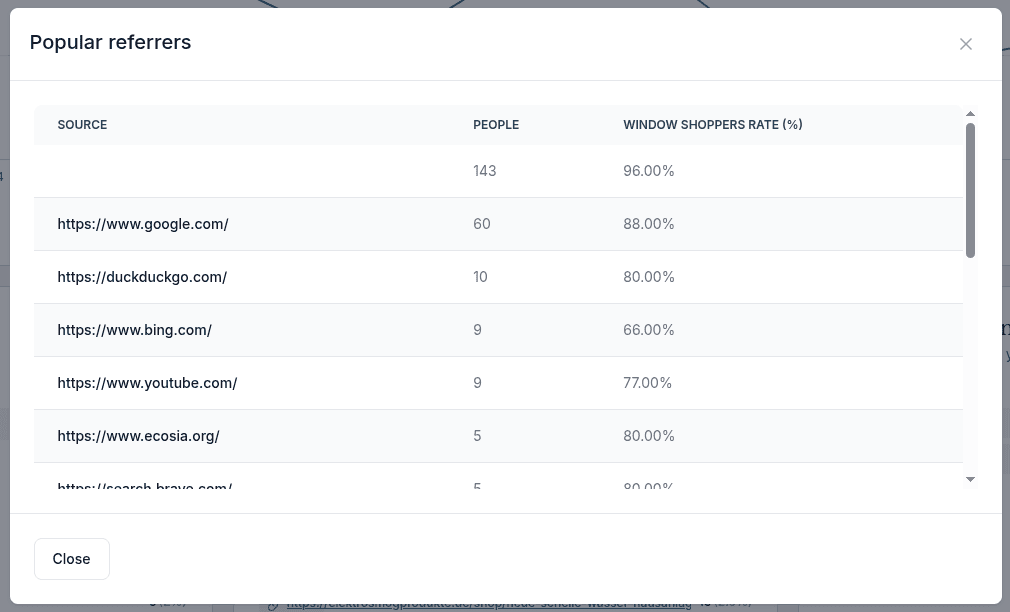Click the Close button

tap(71, 559)
